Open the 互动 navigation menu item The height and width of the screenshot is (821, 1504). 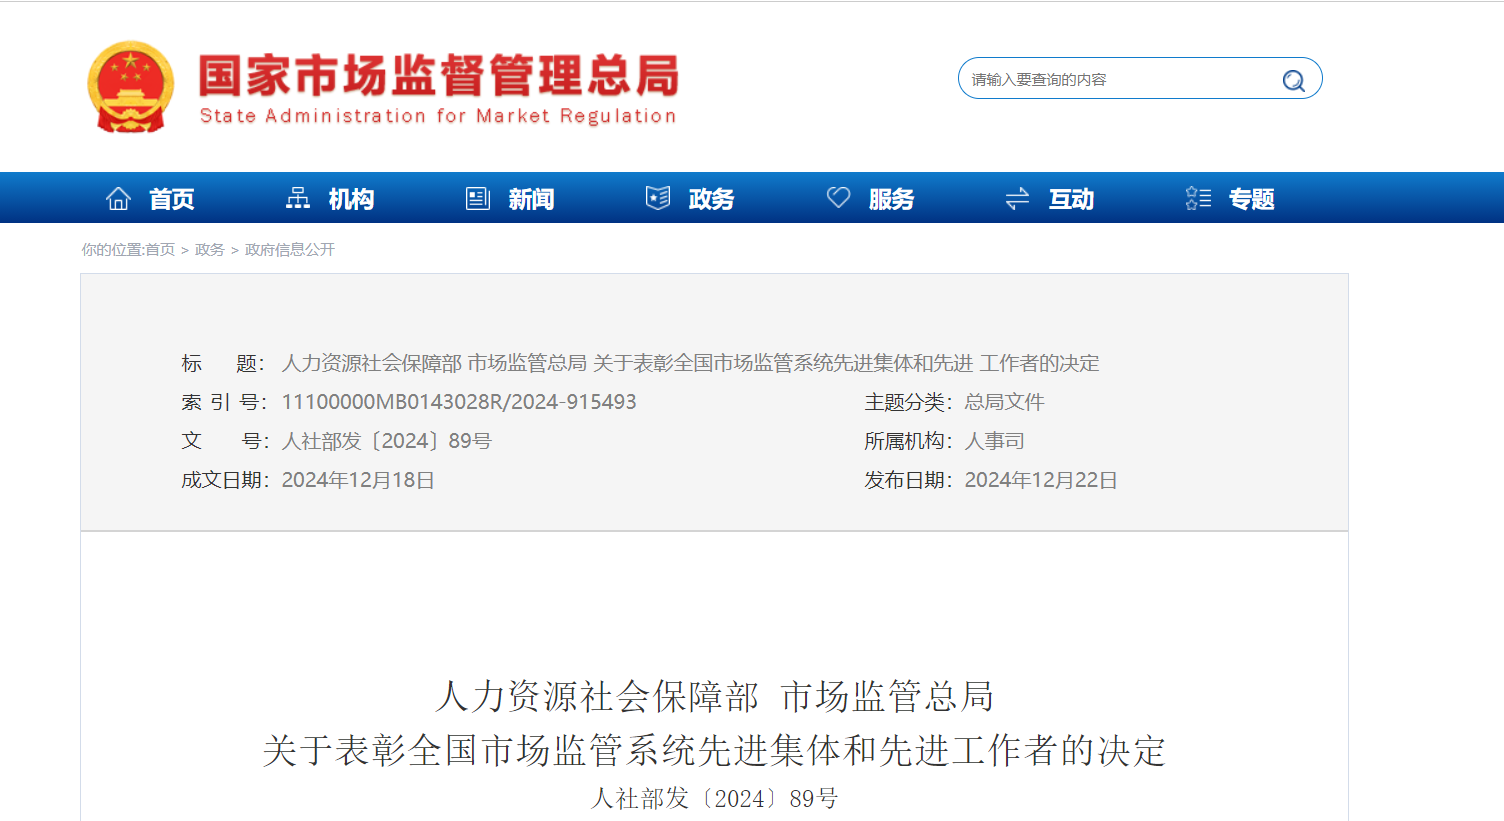[x=1071, y=199]
